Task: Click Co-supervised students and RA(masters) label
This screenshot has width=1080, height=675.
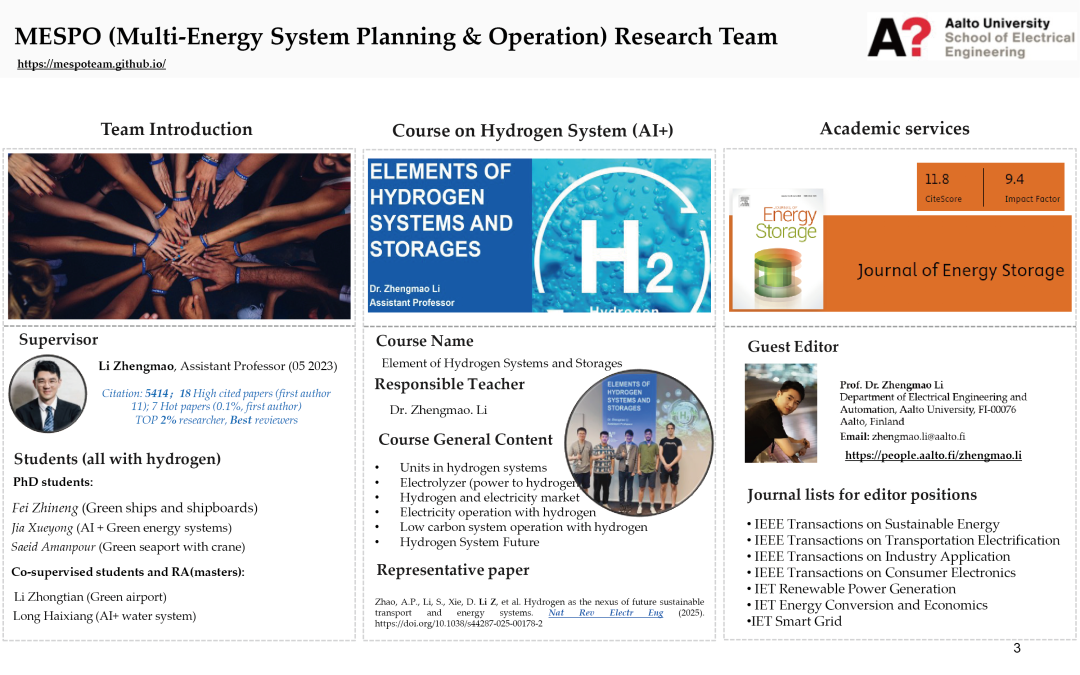Action: (128, 572)
